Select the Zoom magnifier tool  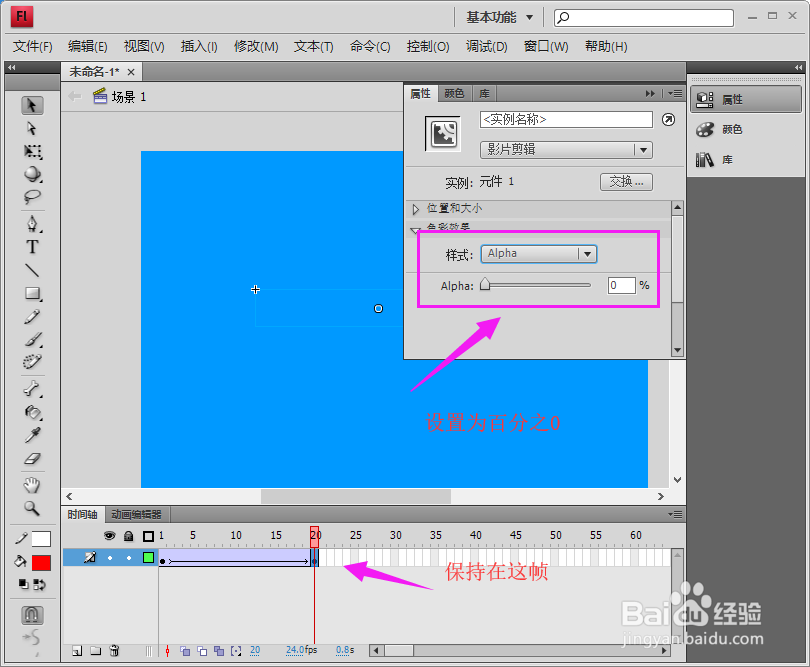[x=32, y=508]
